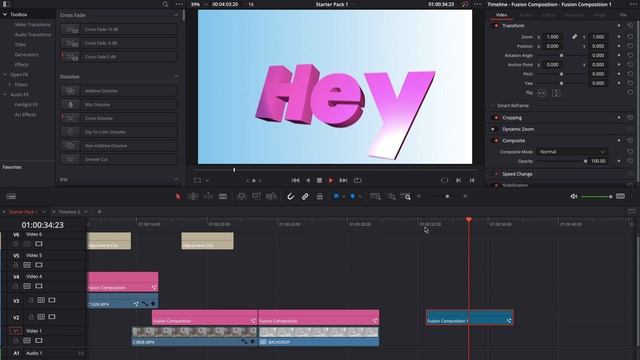Toggle the Cropping section enable switch

[x=496, y=118]
